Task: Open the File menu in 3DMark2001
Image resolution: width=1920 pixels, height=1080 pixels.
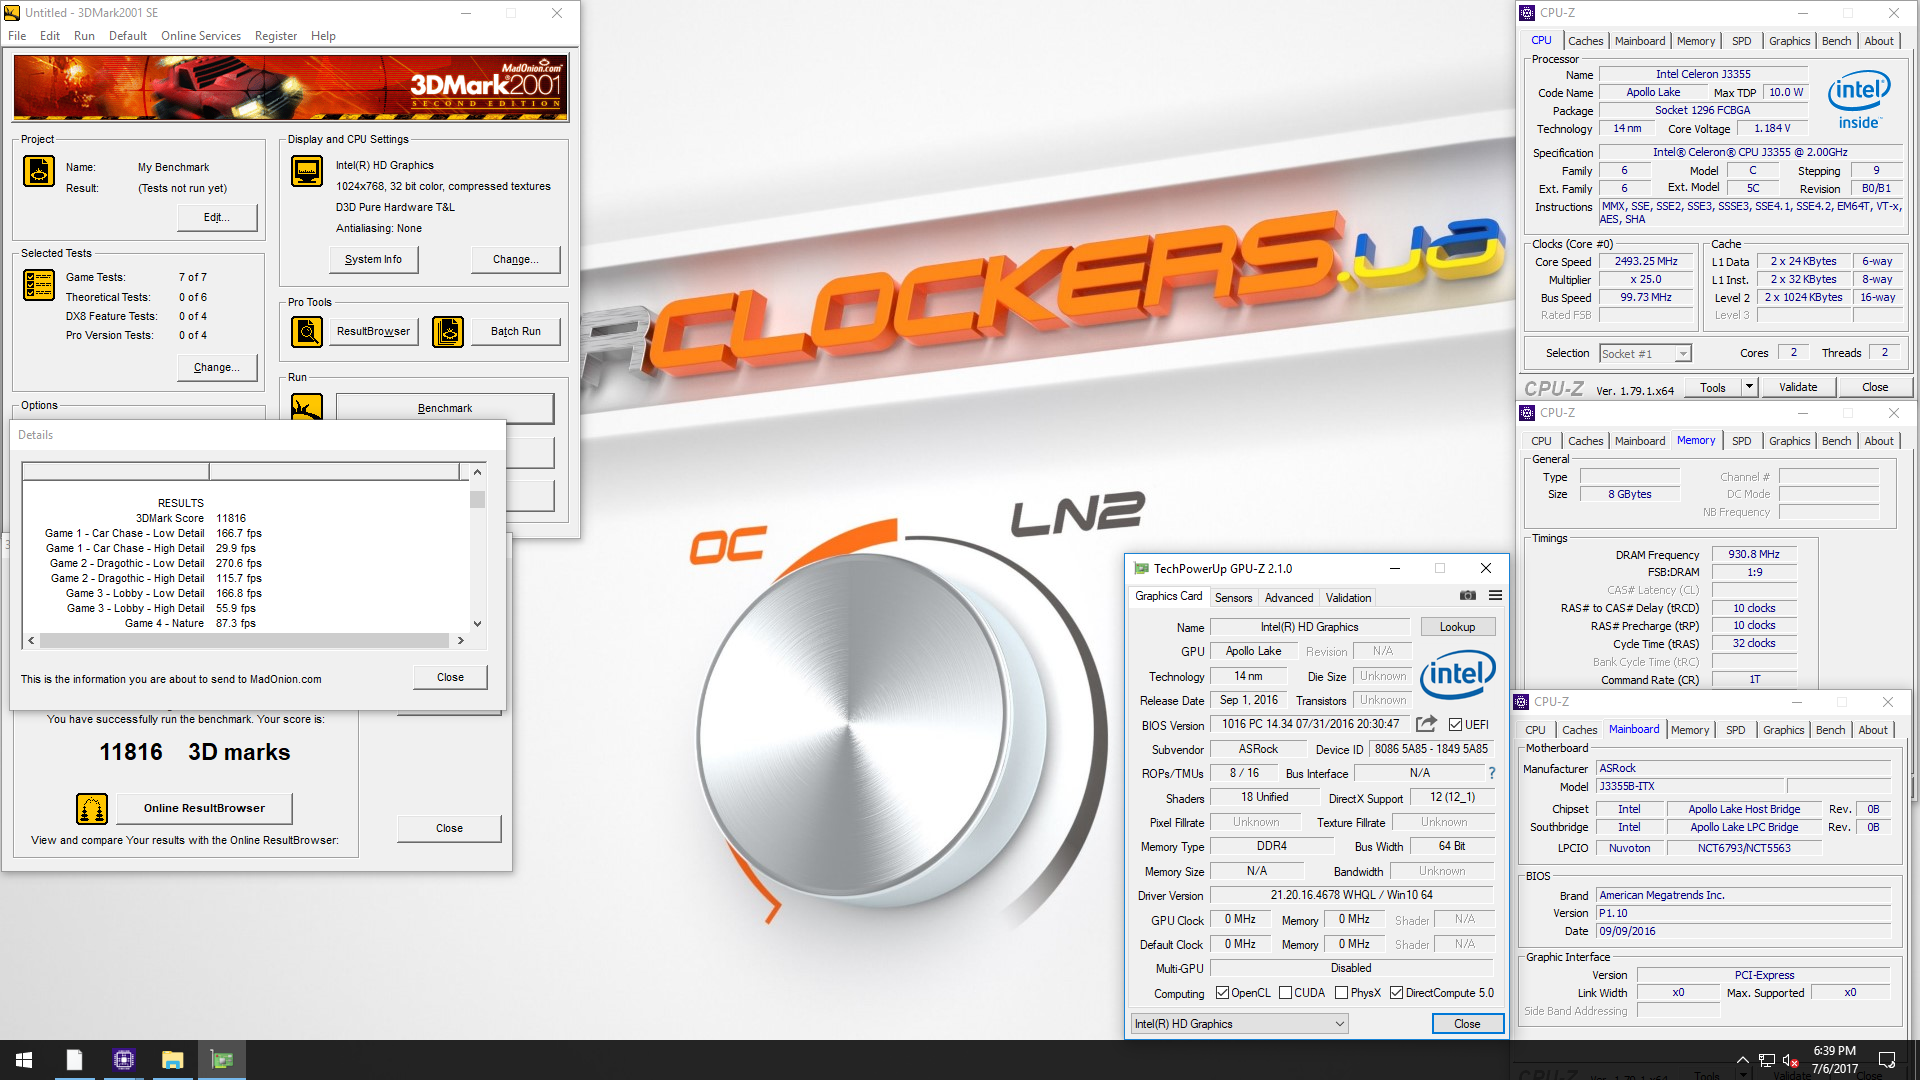Action: [17, 36]
